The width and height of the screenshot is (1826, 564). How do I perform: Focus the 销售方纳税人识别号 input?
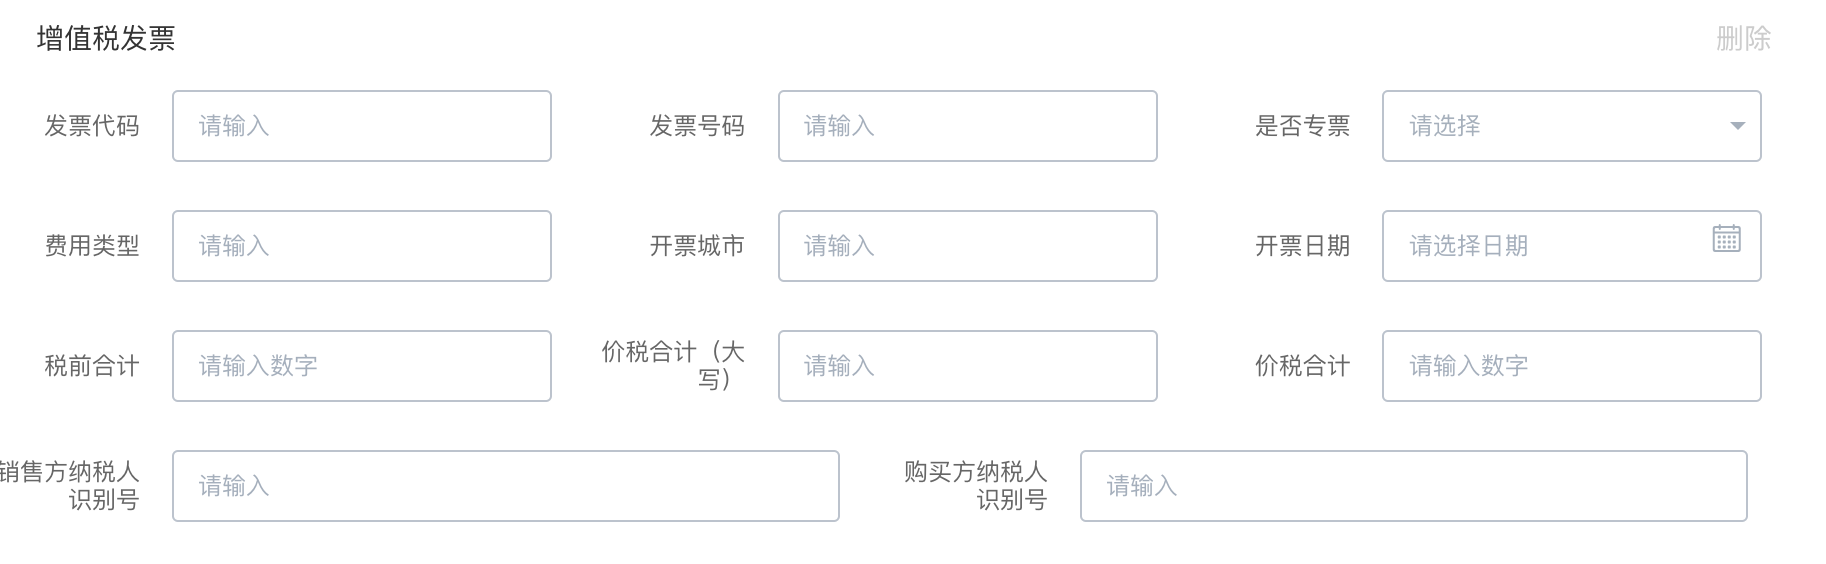click(505, 486)
